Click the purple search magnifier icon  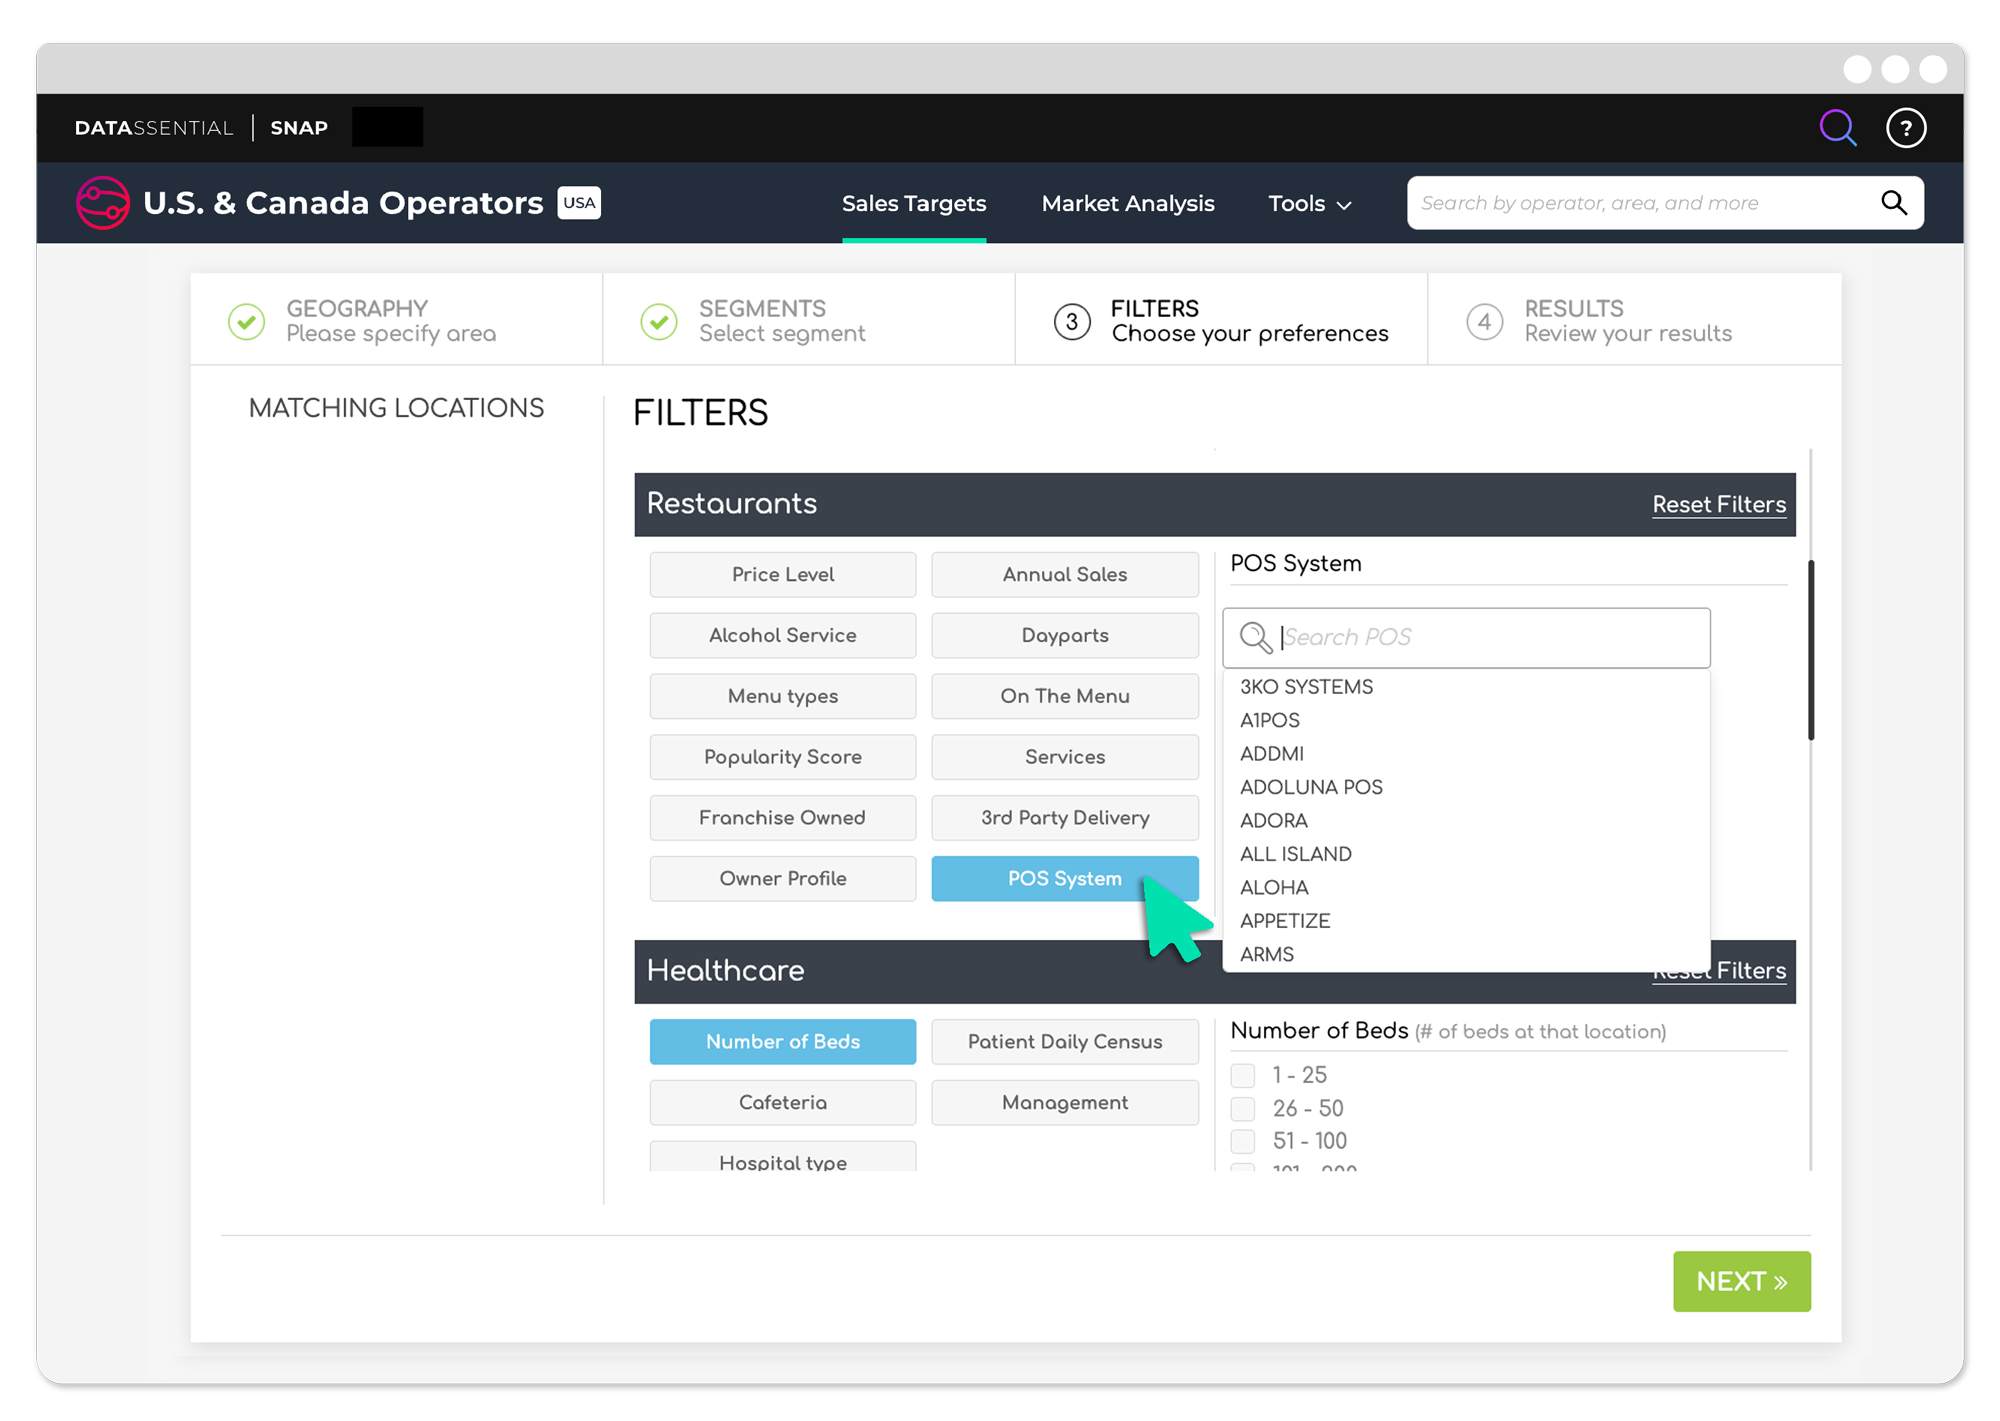click(1836, 128)
